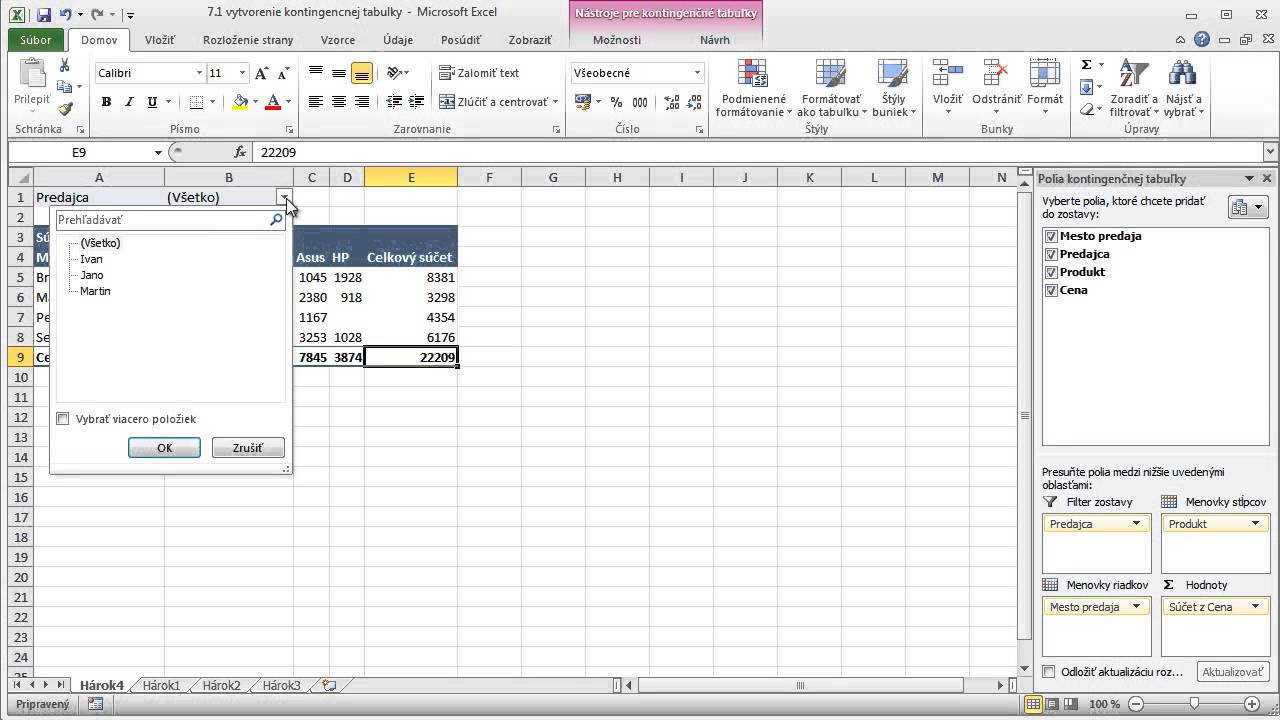Click the zoom slider handle in status bar
The image size is (1280, 720).
click(1194, 704)
